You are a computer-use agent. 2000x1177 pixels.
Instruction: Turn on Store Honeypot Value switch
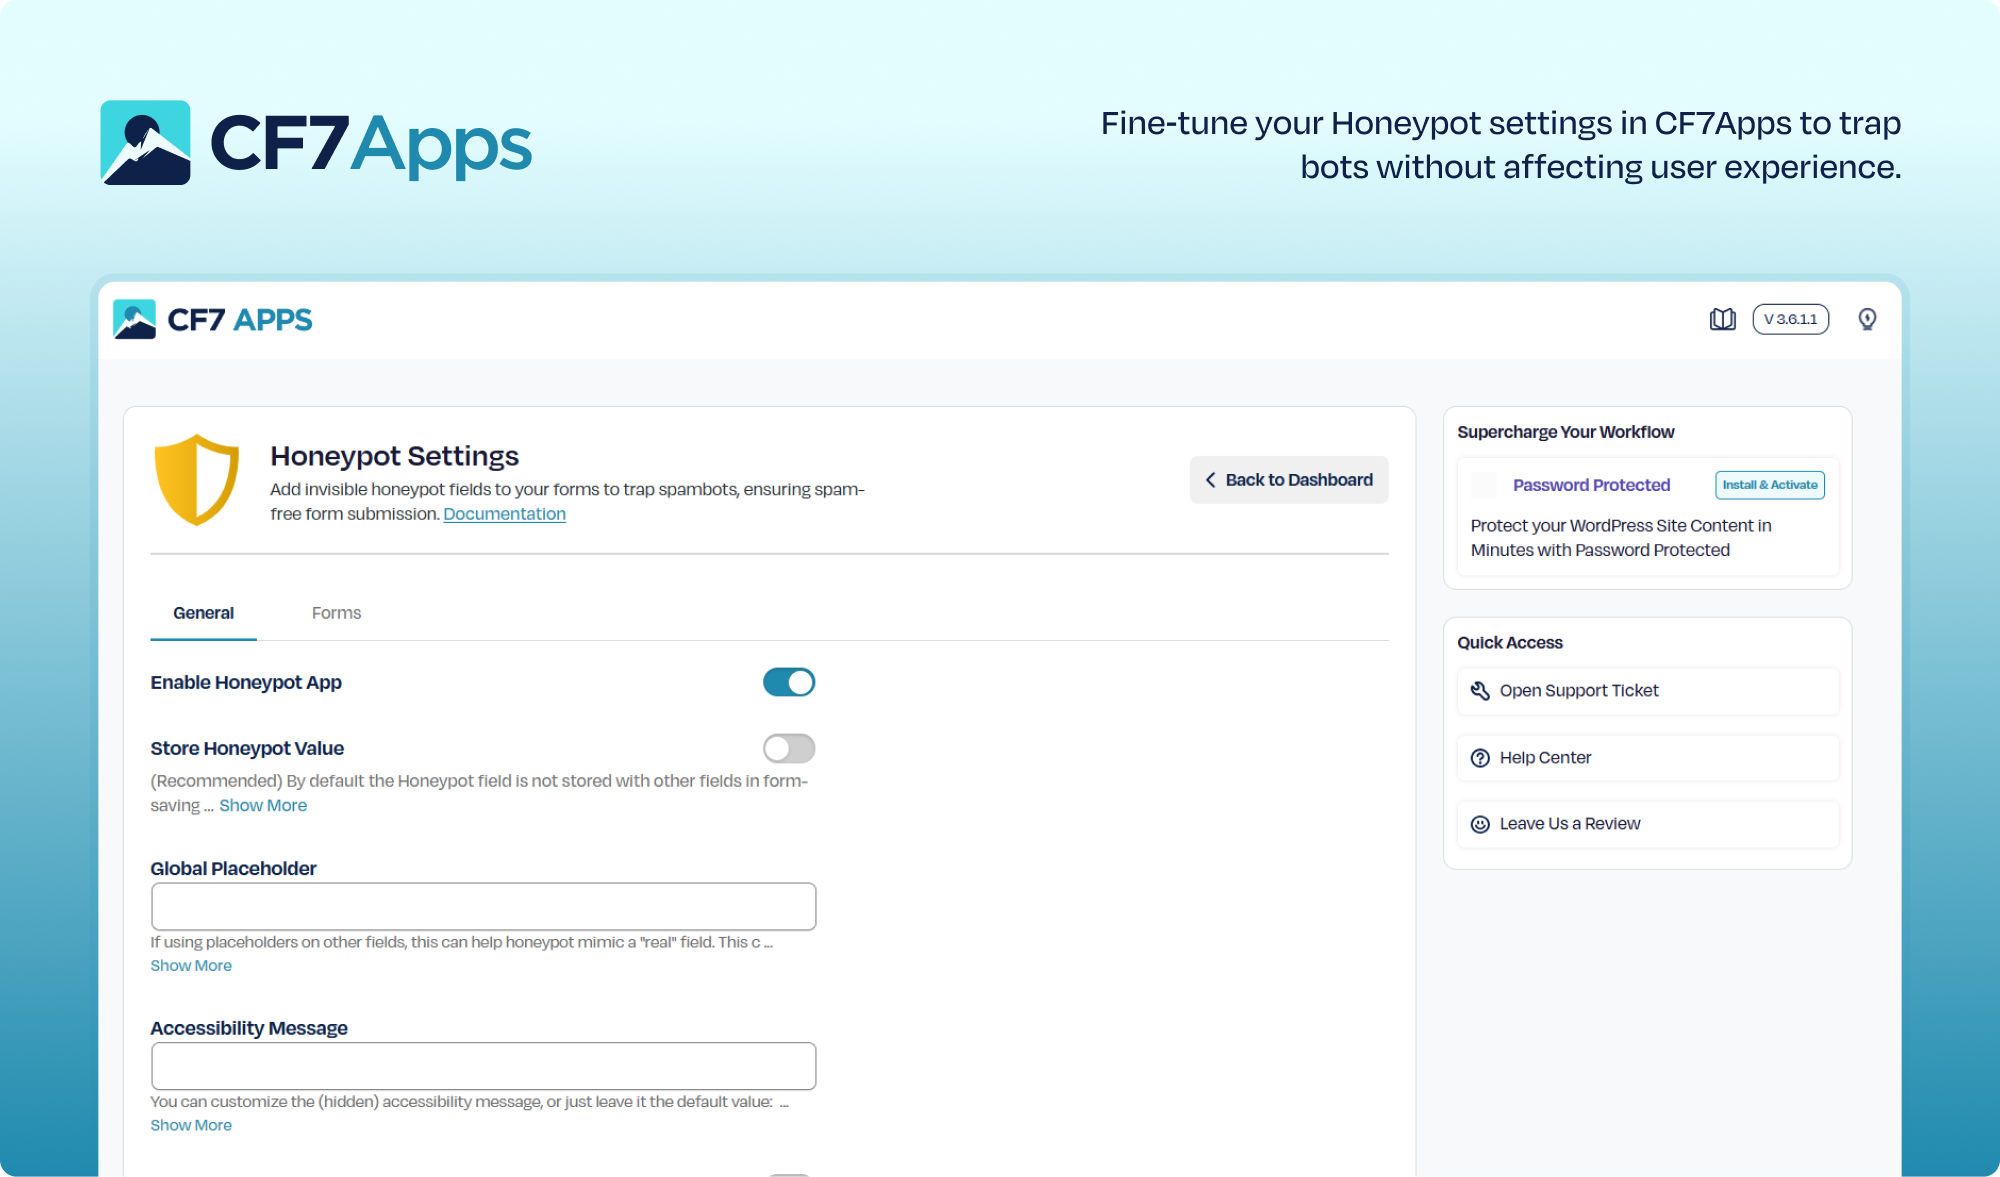pos(789,748)
